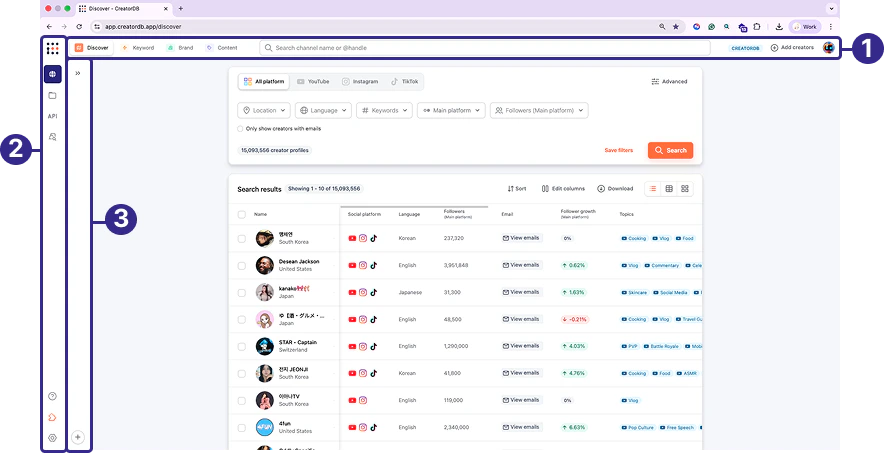Open browser downloads icon
884x453 pixels.
pyautogui.click(x=779, y=26)
